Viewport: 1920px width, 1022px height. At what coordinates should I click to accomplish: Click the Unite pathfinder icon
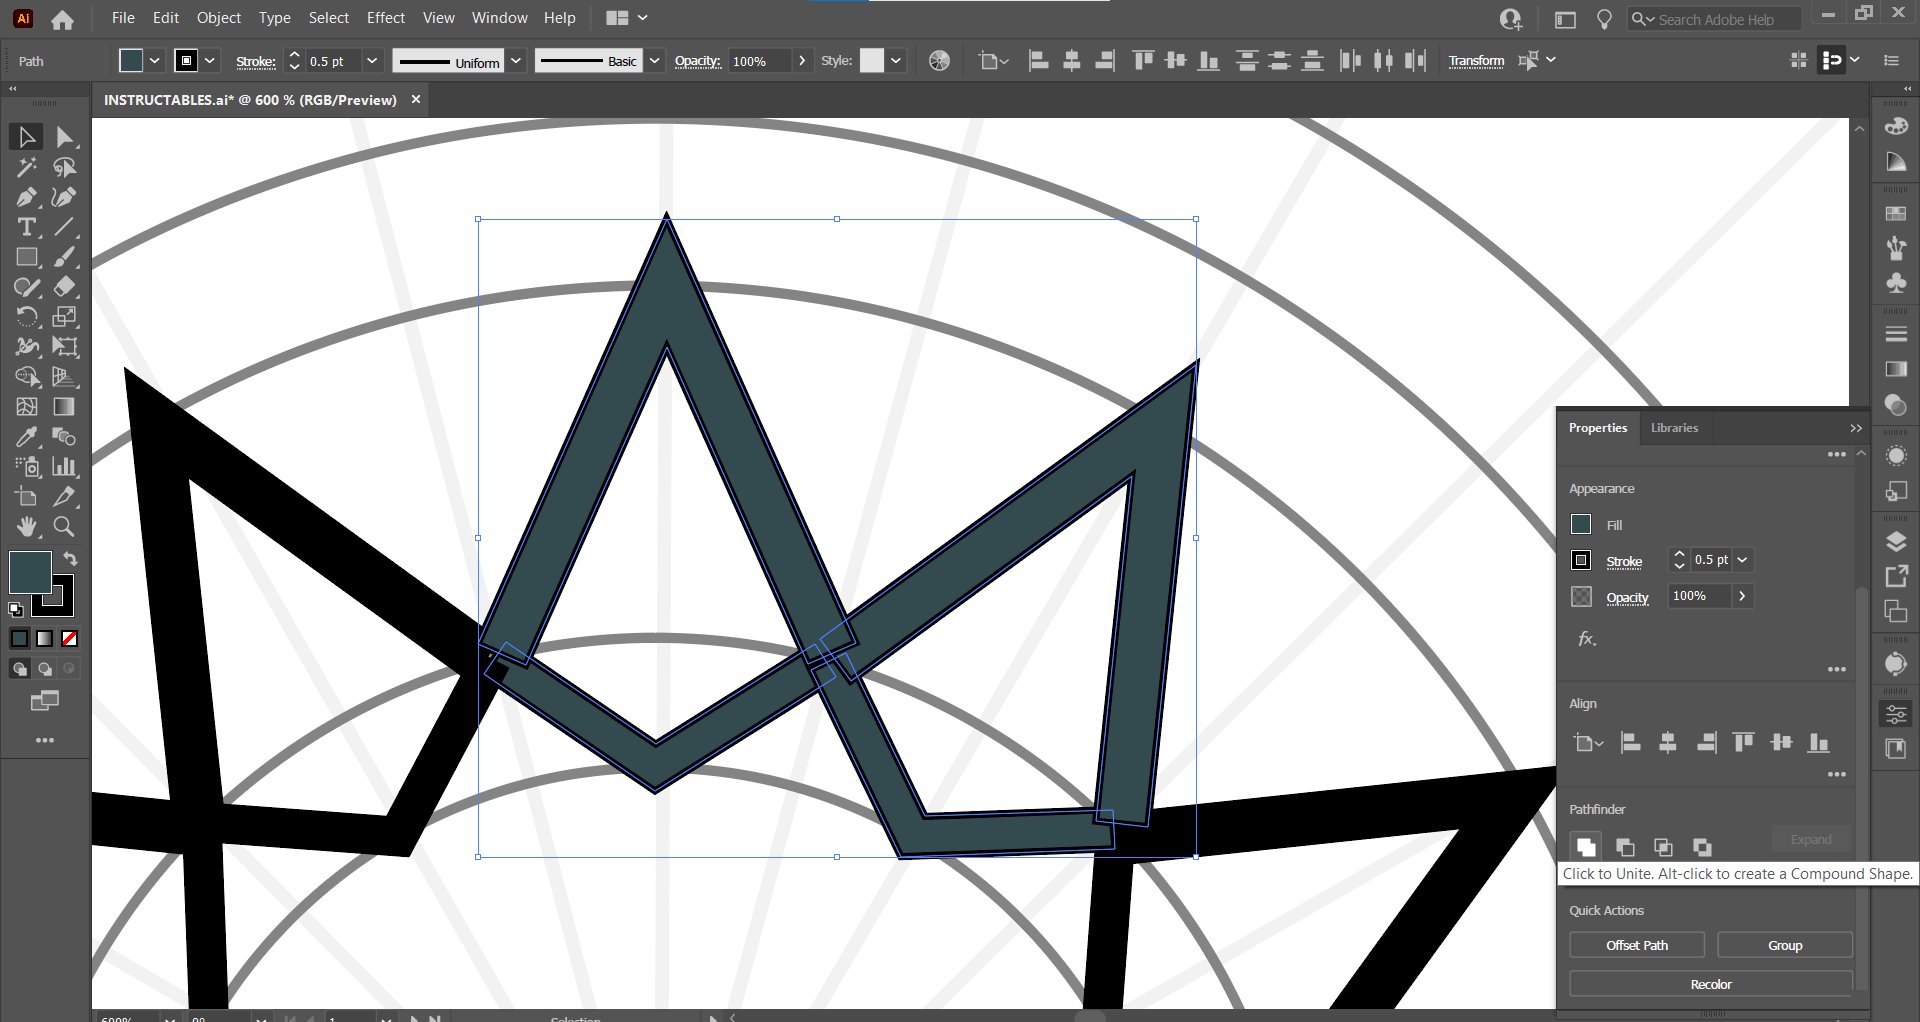pyautogui.click(x=1586, y=847)
